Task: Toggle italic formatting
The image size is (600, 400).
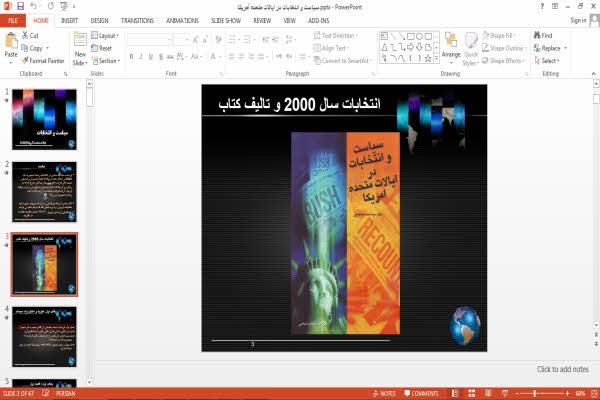Action: (x=141, y=57)
